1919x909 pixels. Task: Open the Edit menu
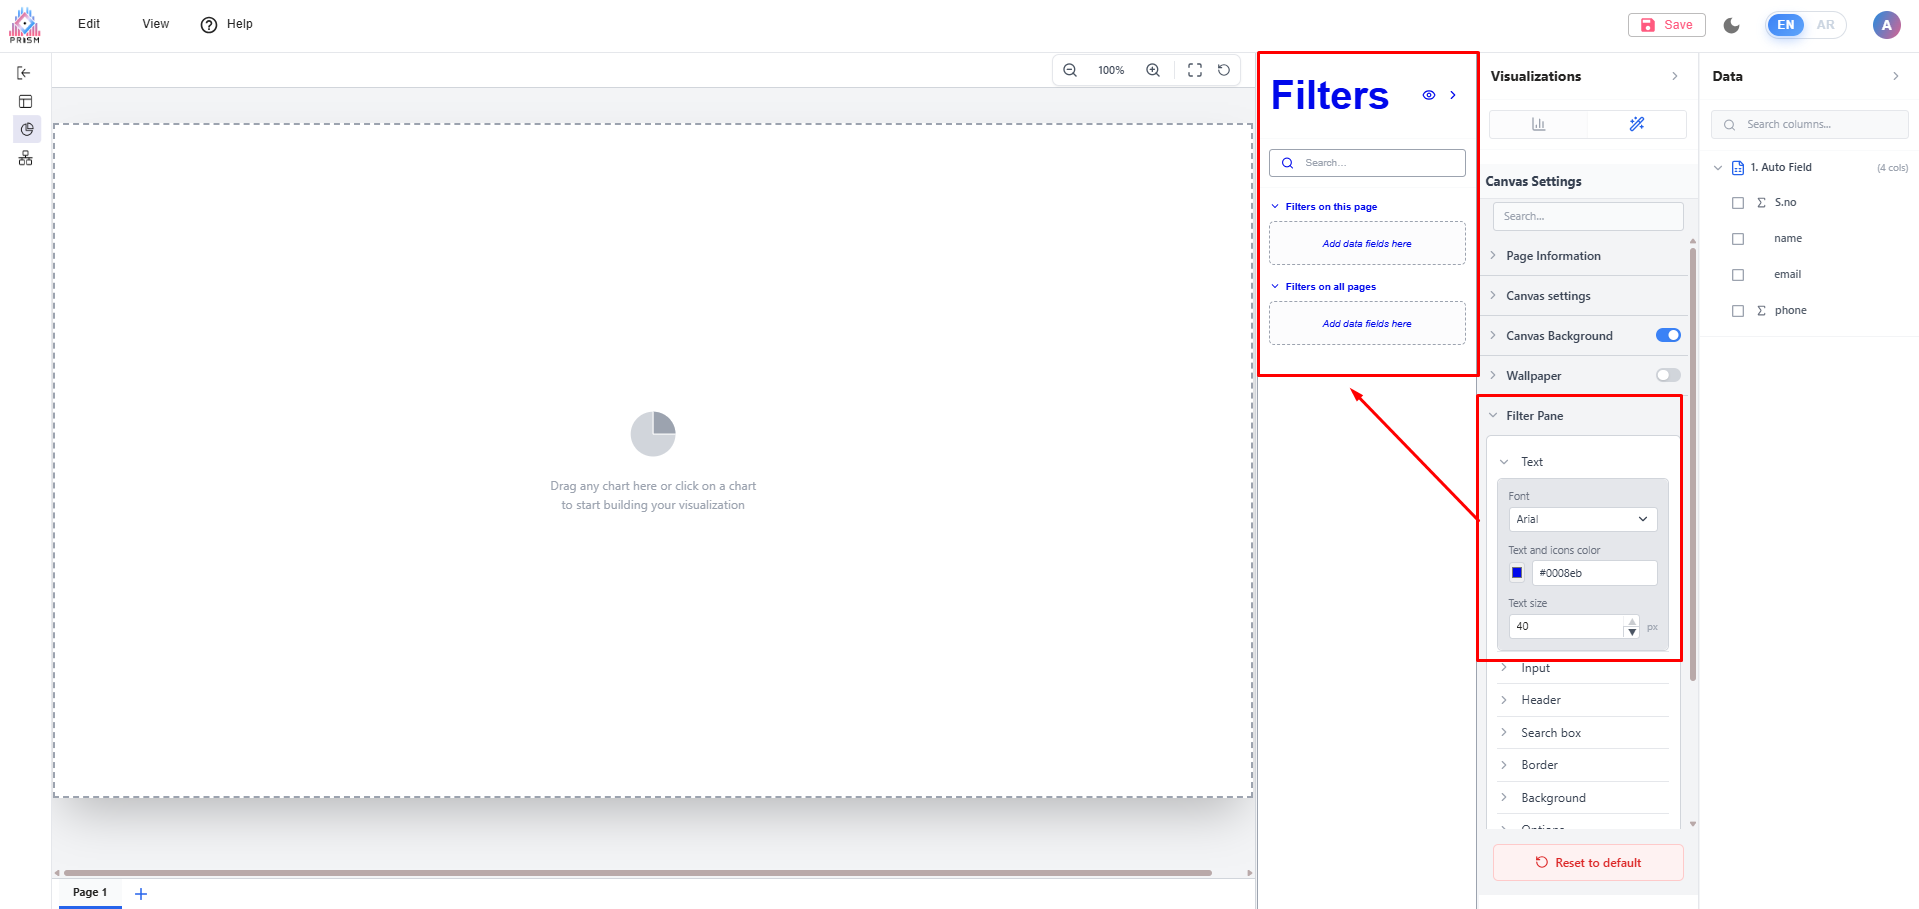pos(89,24)
